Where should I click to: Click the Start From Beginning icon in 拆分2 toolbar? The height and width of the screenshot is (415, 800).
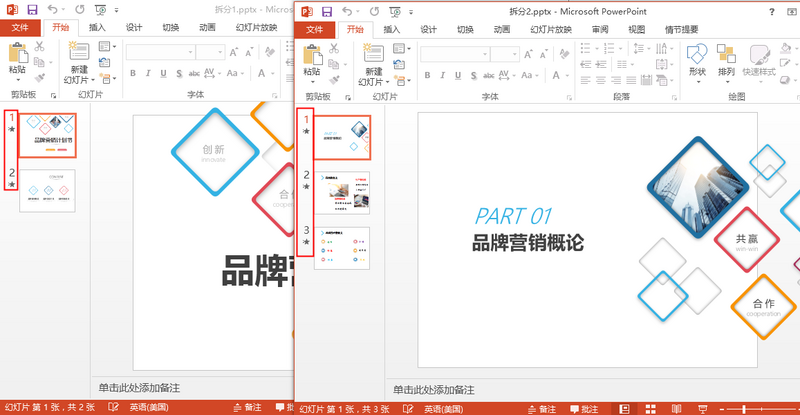pyautogui.click(x=394, y=11)
